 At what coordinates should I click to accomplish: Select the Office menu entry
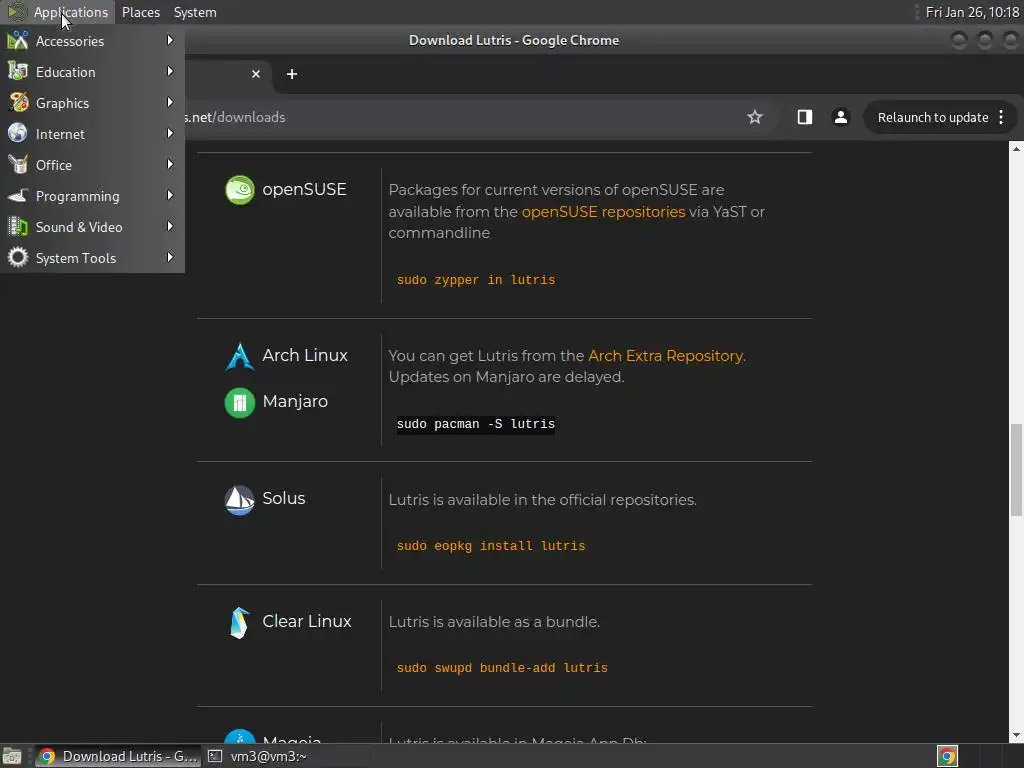click(x=92, y=165)
